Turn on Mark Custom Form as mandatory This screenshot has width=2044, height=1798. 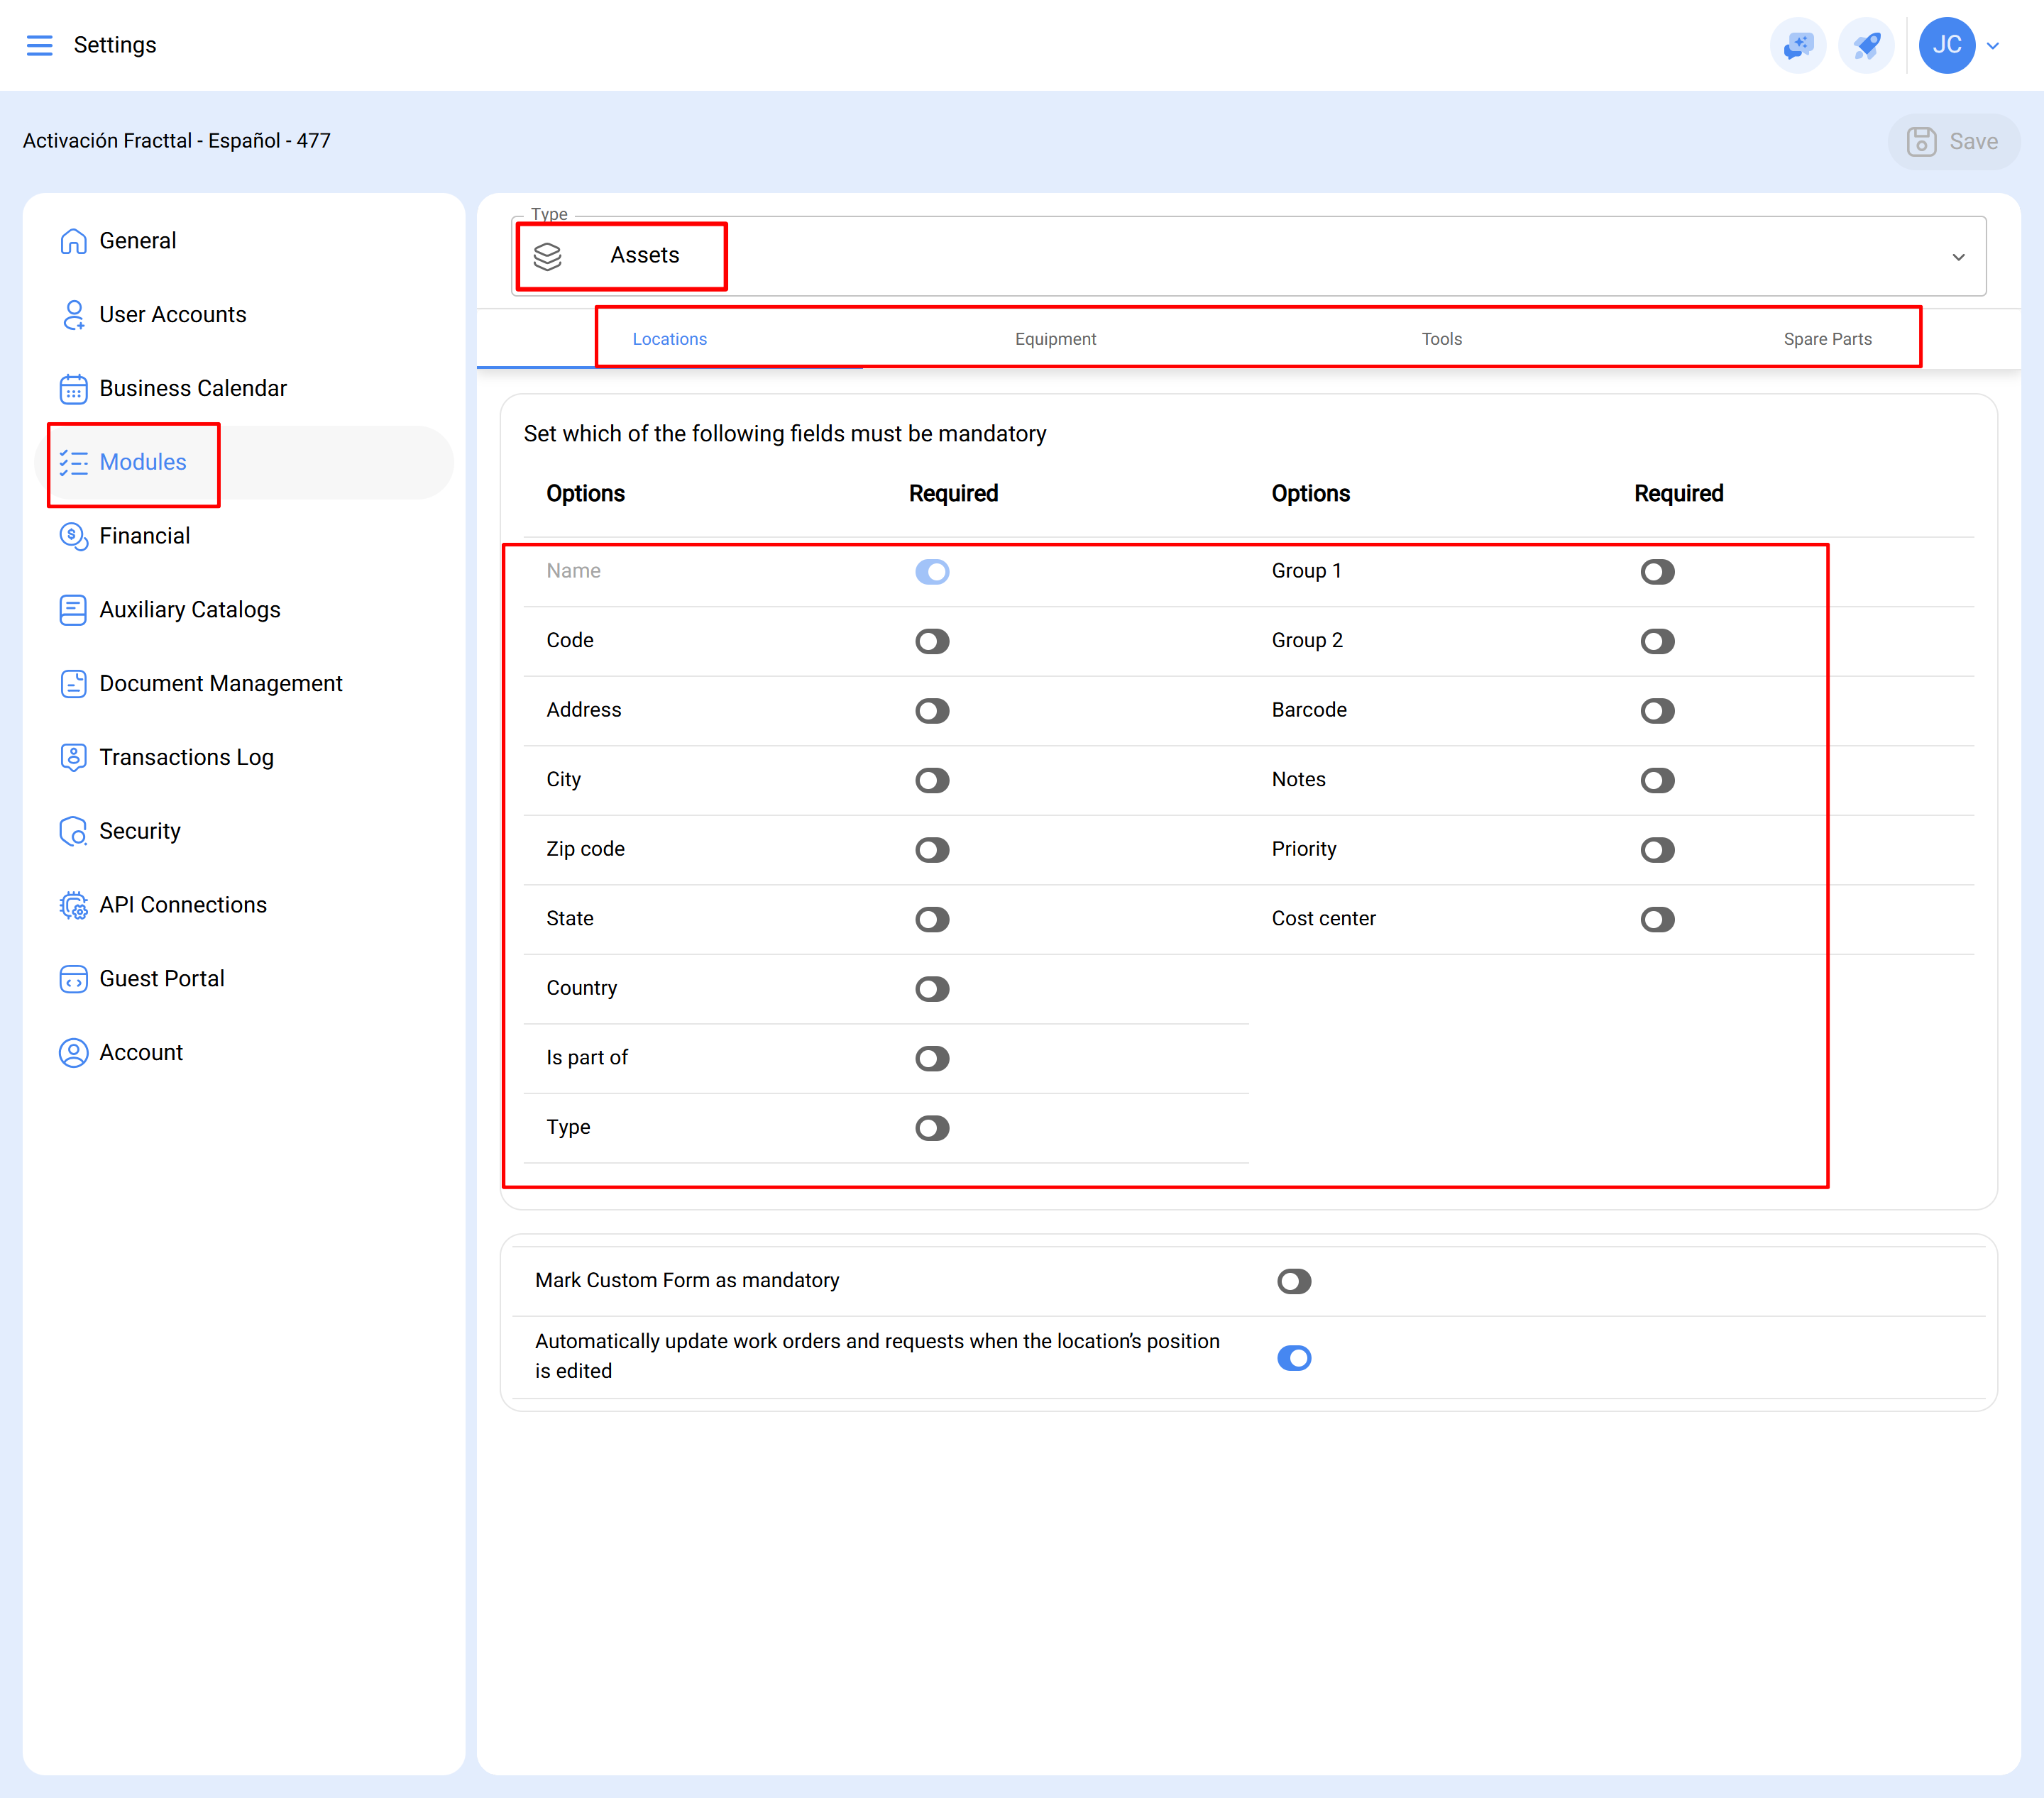coord(1294,1281)
